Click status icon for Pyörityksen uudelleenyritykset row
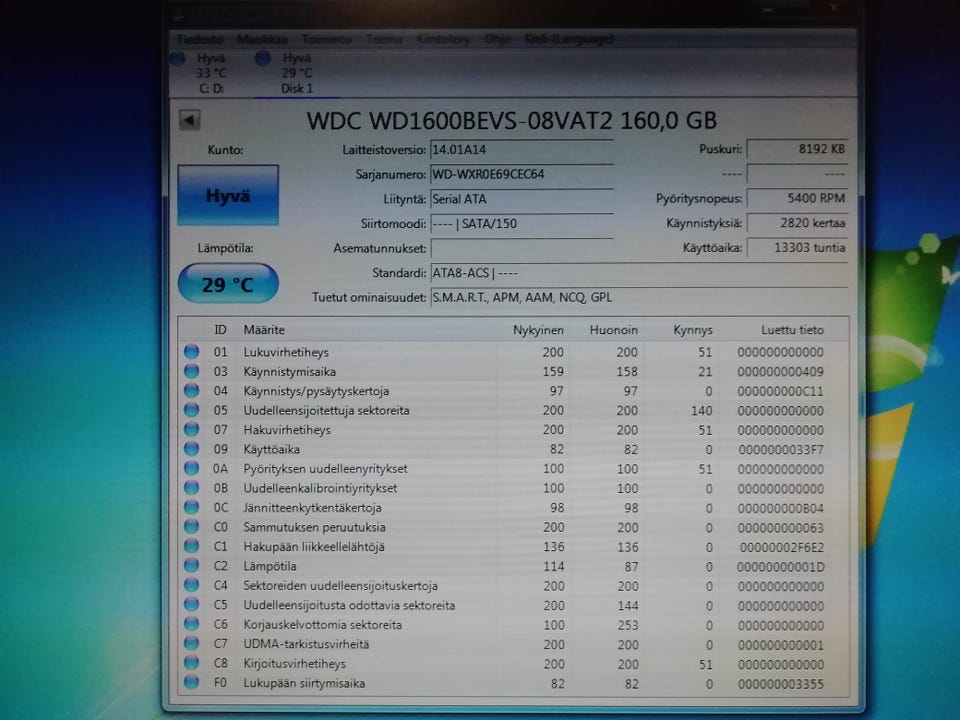Screen dimensions: 960x720 click(x=192, y=468)
